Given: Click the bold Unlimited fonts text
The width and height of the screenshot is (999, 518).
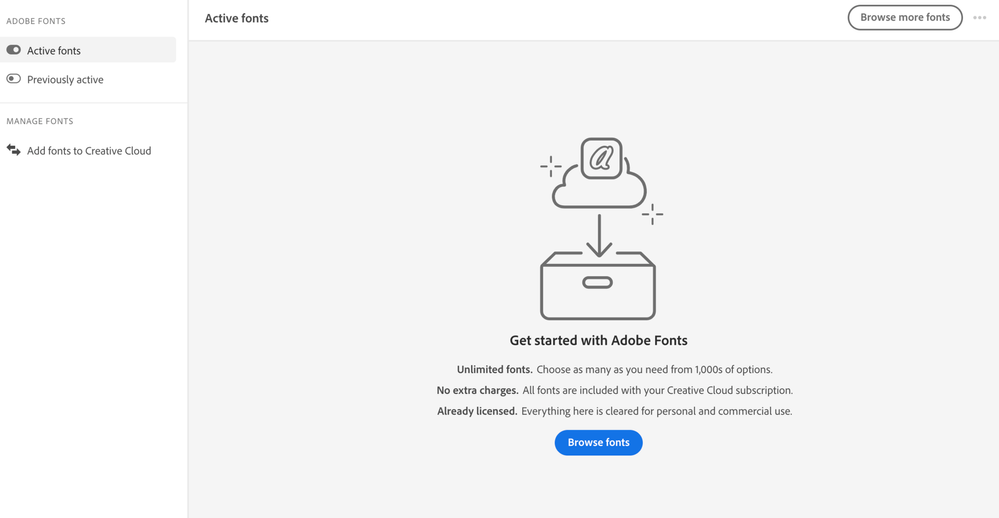Looking at the screenshot, I should point(494,370).
